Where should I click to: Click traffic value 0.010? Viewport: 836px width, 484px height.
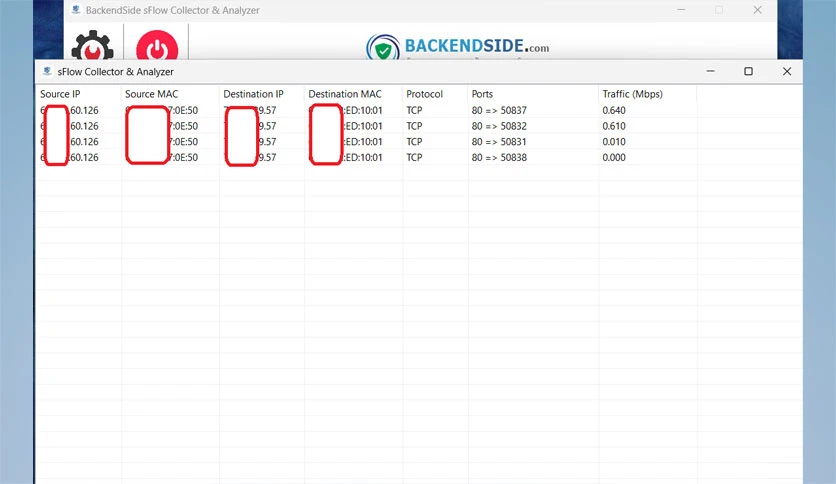(x=614, y=142)
